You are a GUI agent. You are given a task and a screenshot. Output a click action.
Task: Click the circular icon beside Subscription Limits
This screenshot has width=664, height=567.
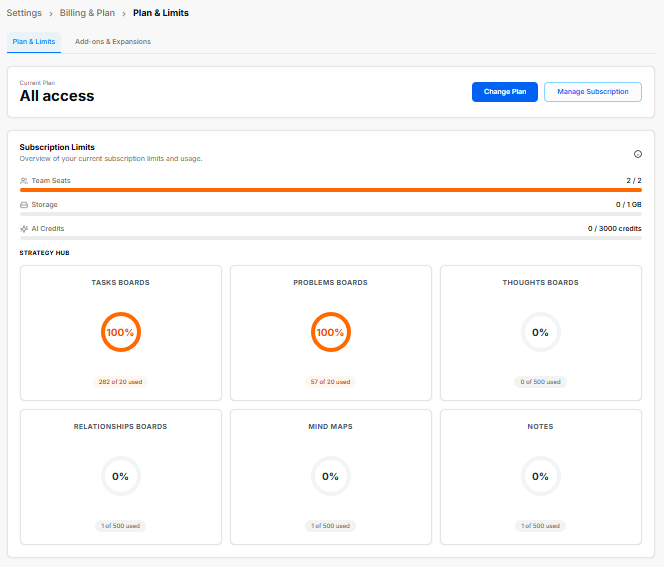(638, 154)
